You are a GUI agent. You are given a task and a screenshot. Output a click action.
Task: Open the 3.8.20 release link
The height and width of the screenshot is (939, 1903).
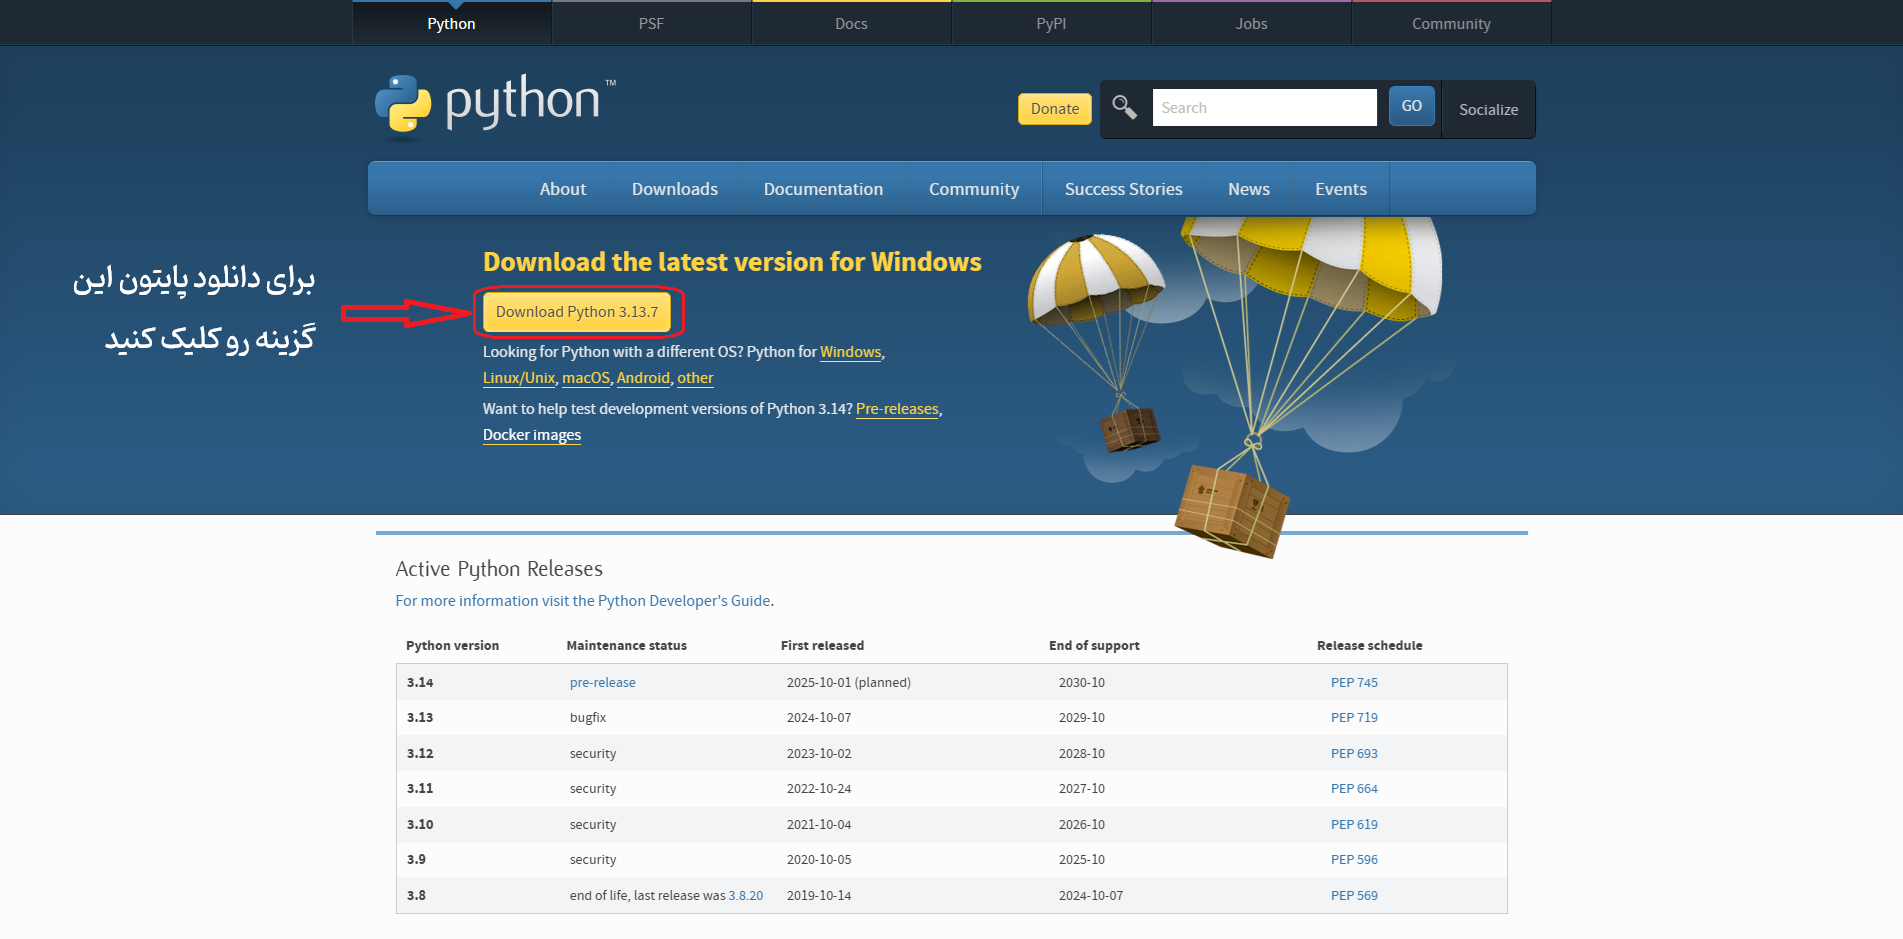pyautogui.click(x=746, y=895)
